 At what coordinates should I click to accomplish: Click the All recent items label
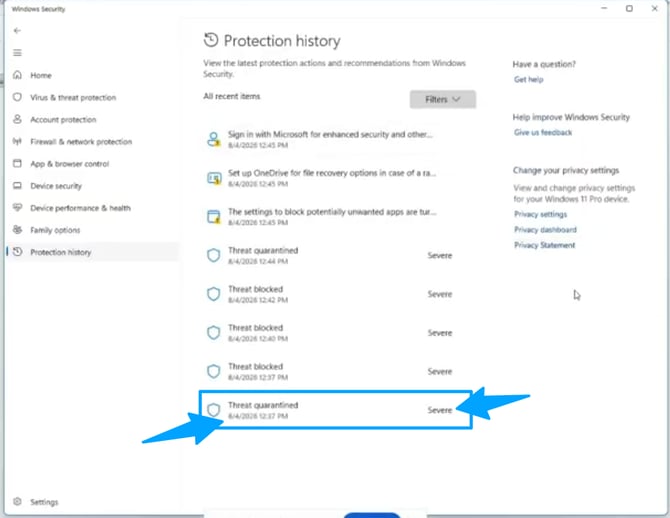[x=232, y=96]
